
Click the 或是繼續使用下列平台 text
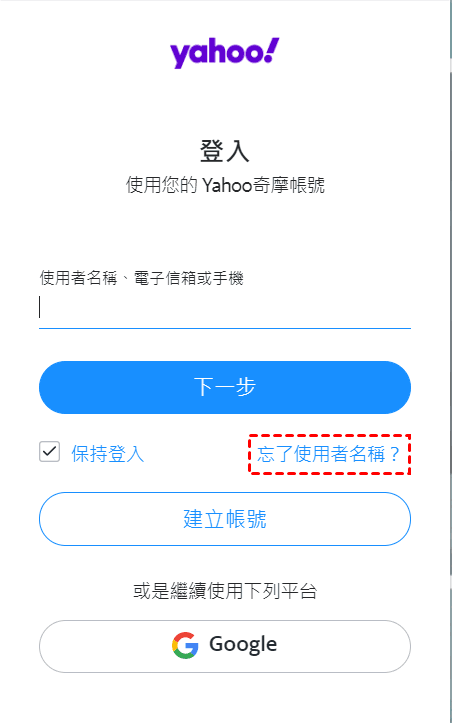[225, 591]
